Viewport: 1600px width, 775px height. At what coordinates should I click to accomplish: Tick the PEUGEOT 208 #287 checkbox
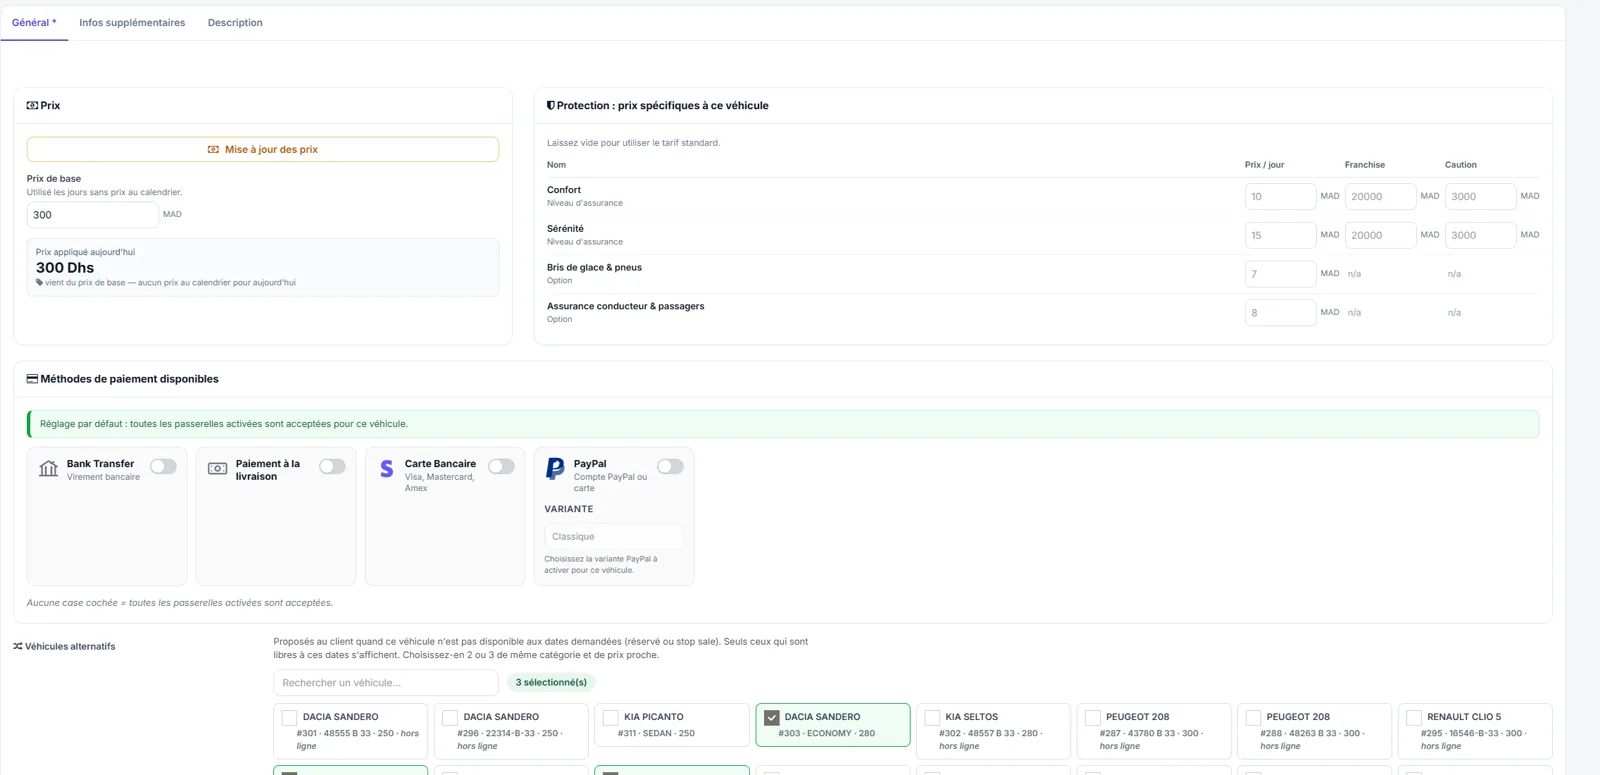click(1093, 718)
